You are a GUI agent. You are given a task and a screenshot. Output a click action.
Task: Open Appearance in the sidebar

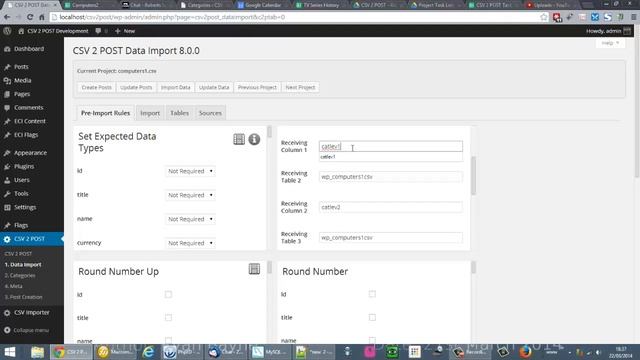[x=32, y=153]
